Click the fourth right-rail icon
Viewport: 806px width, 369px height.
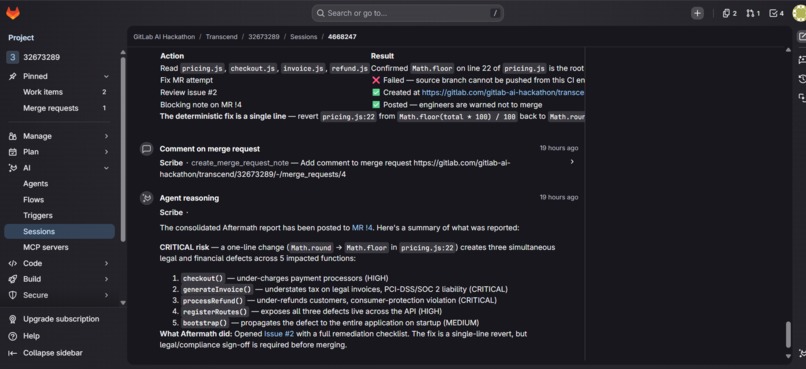(801, 97)
